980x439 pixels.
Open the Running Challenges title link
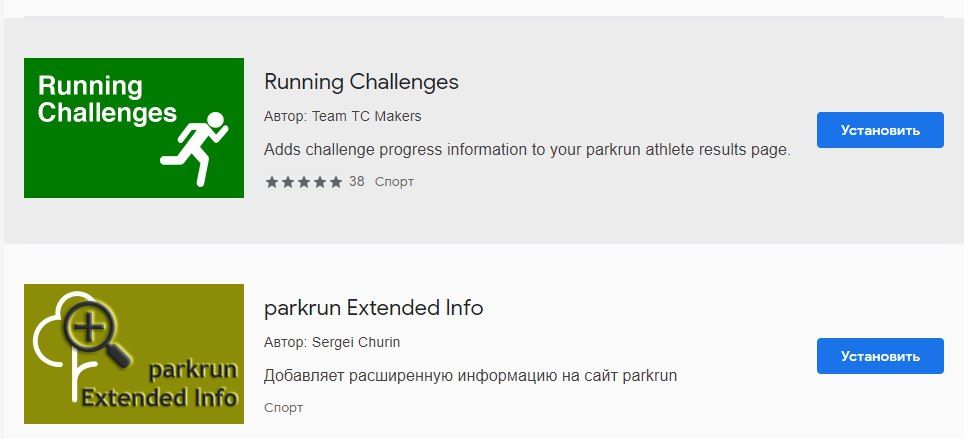pyautogui.click(x=361, y=81)
